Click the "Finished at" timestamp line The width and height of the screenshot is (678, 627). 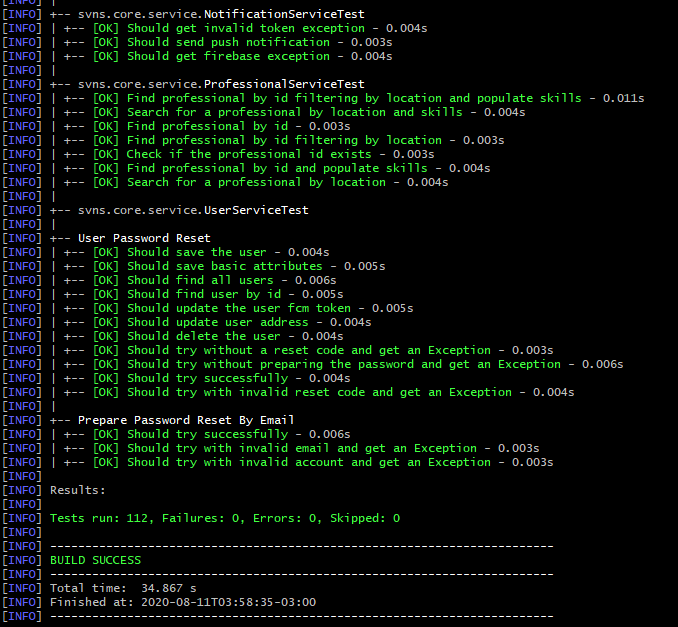coord(182,602)
